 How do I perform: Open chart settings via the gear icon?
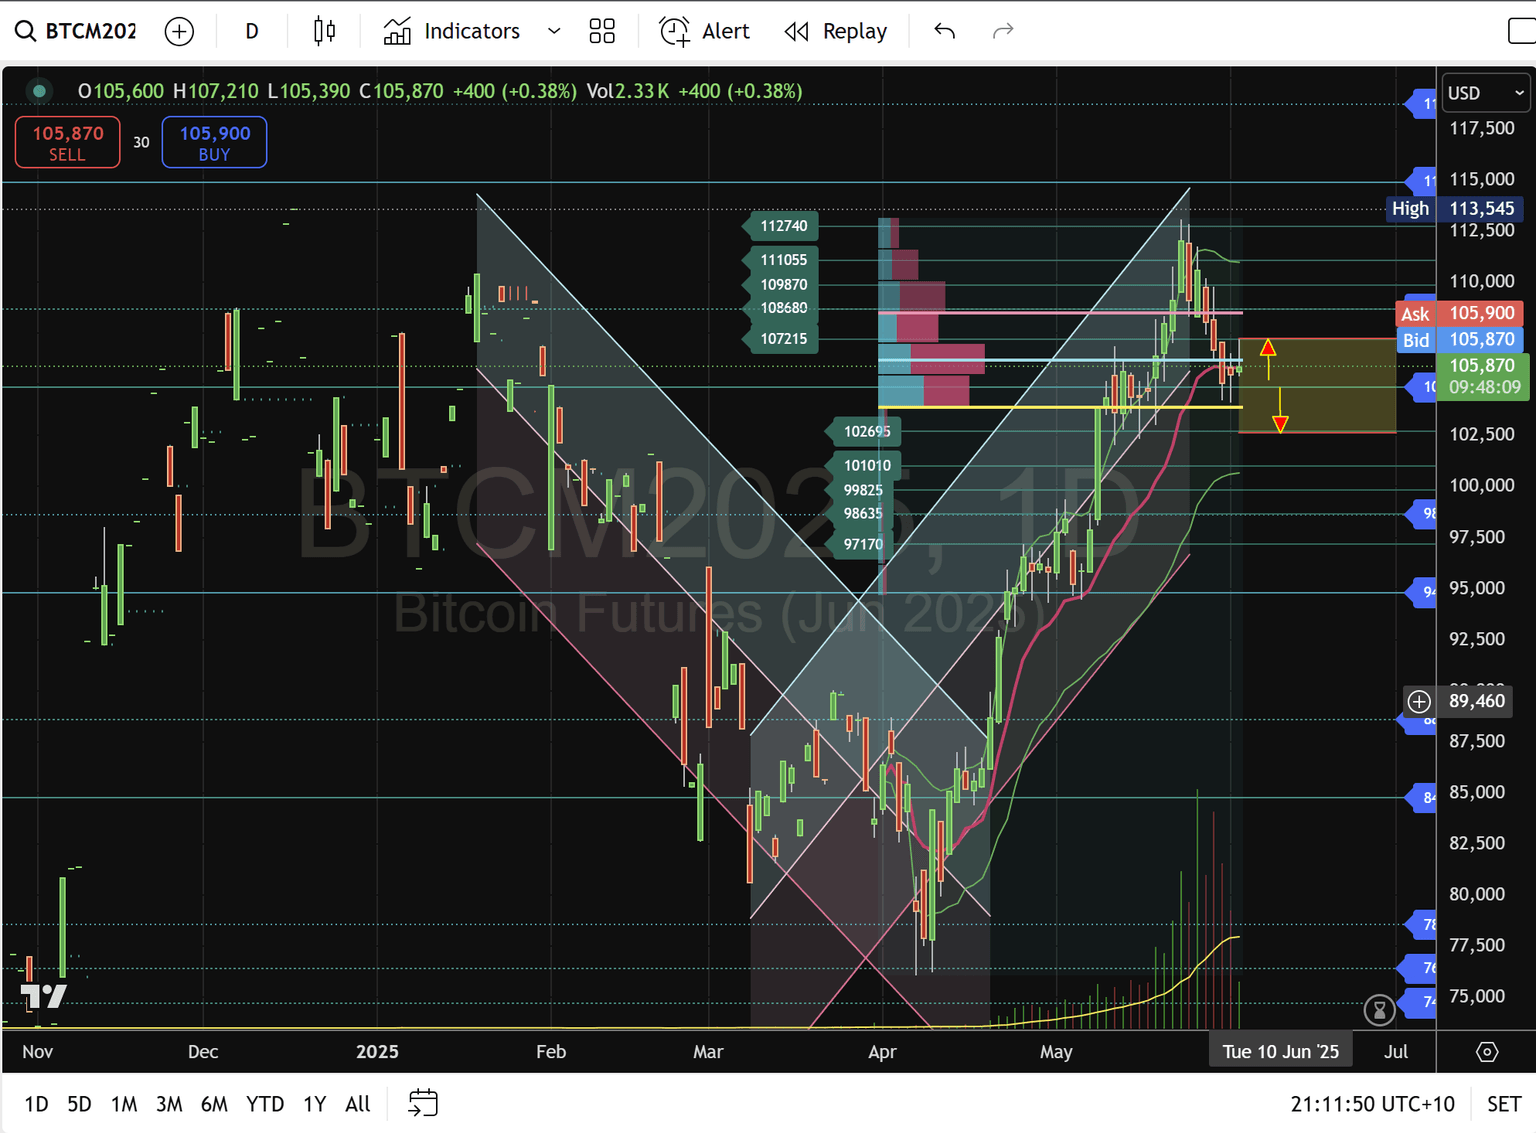1483,1051
